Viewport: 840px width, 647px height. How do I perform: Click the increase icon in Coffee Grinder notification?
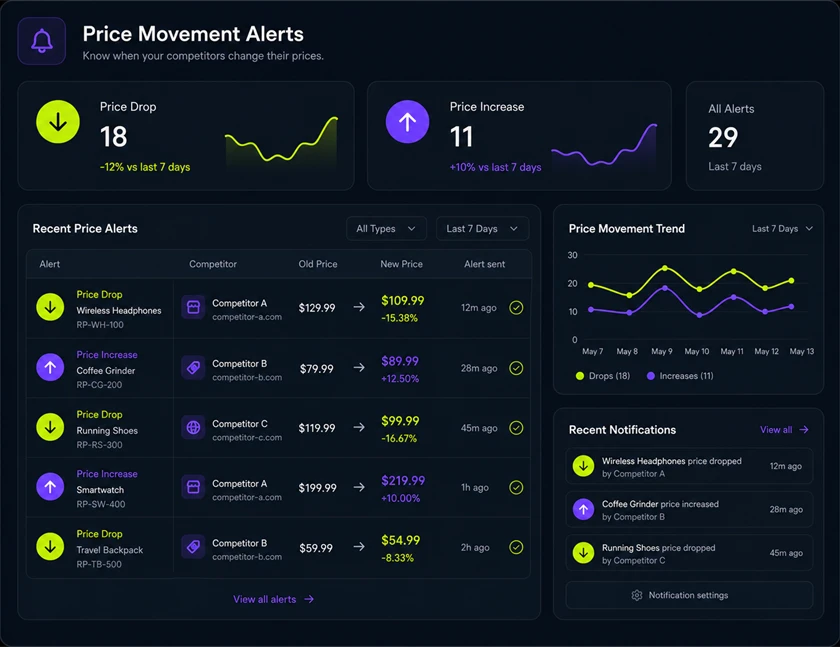[x=583, y=509]
